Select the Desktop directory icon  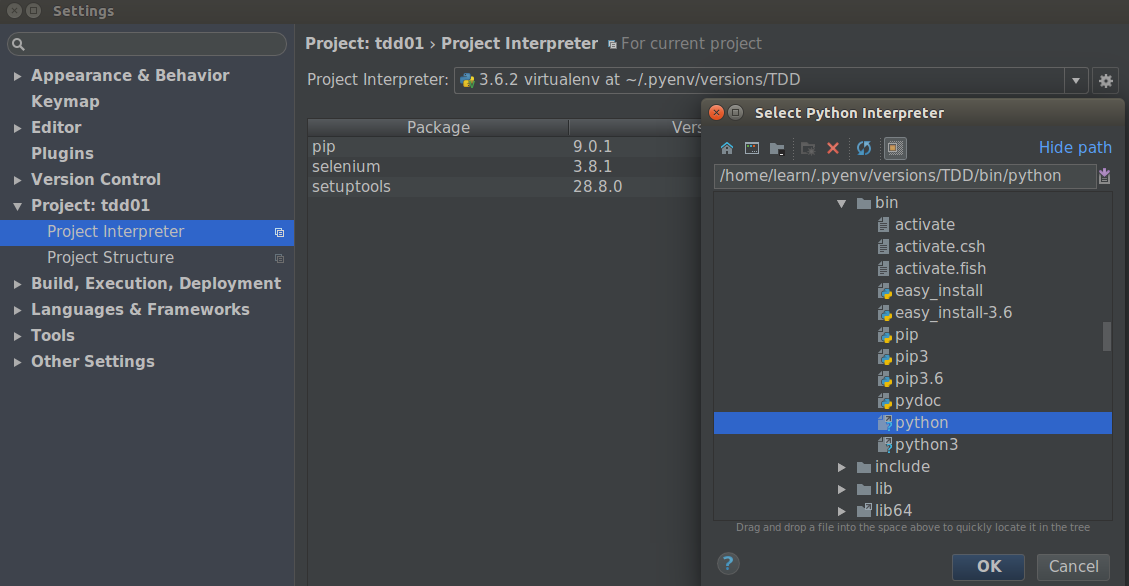click(x=751, y=147)
